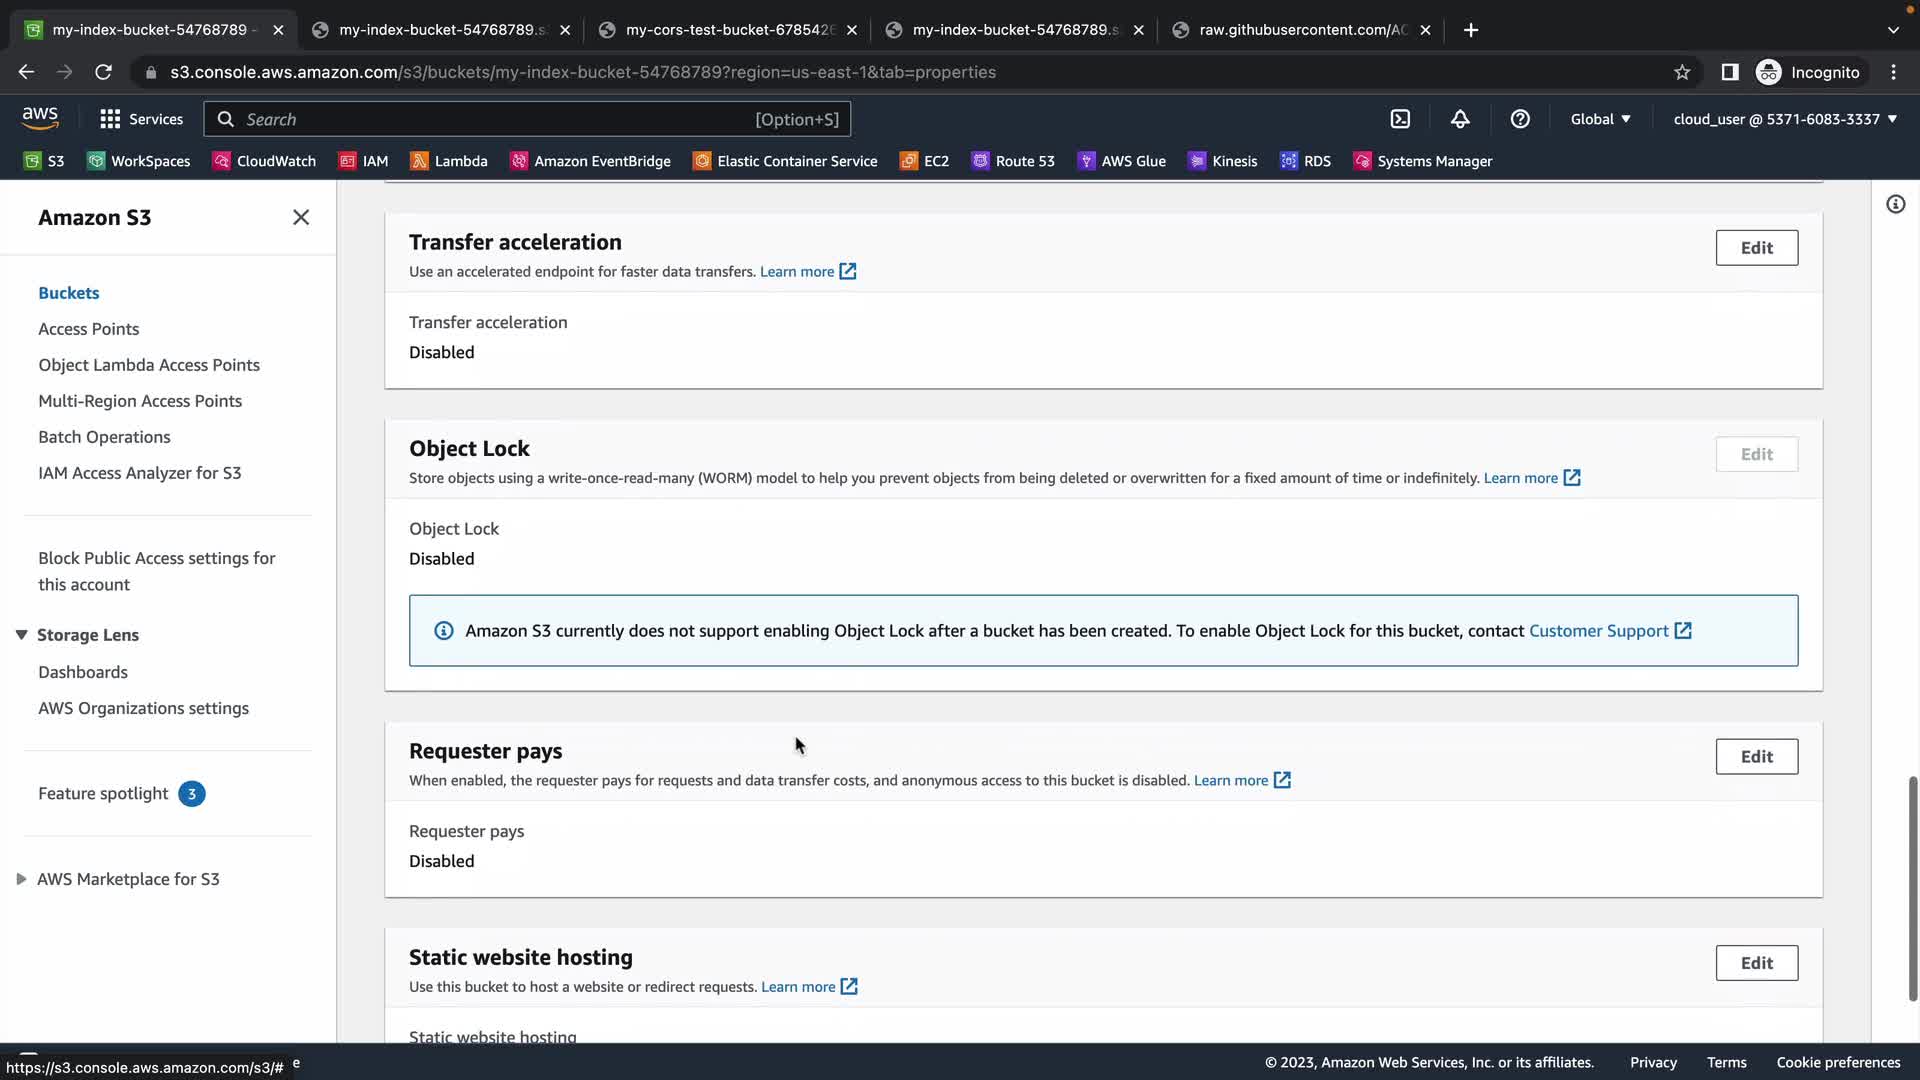
Task: Open AWS CloudShell icon in header
Action: 1400,119
